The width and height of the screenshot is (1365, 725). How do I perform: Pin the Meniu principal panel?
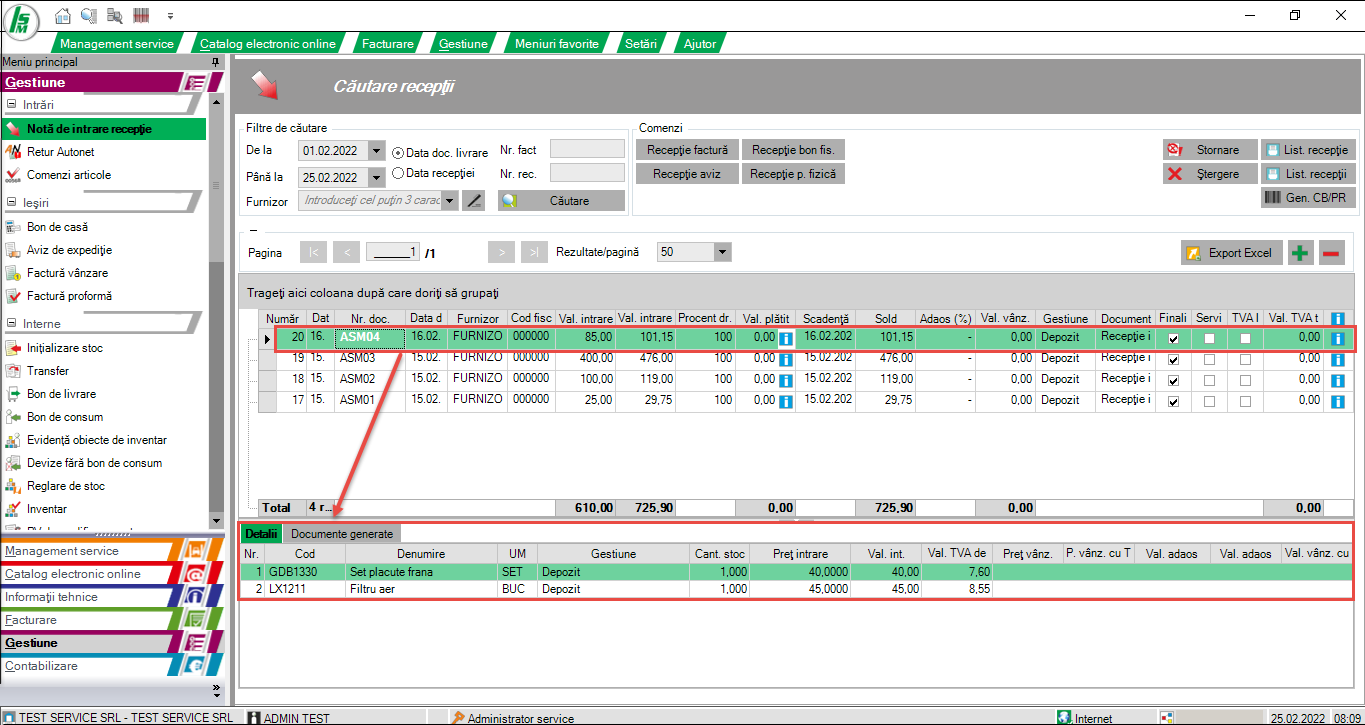point(215,62)
